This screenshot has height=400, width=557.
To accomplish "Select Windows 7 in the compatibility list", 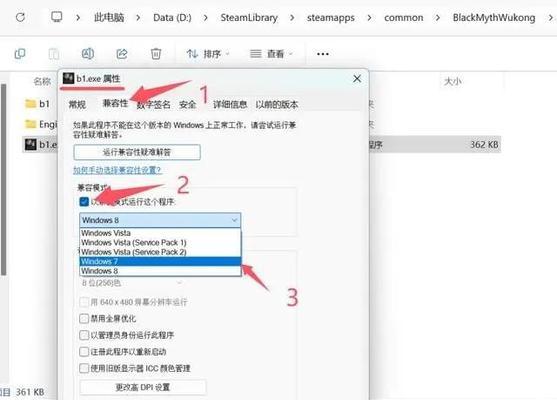I will click(x=160, y=261).
